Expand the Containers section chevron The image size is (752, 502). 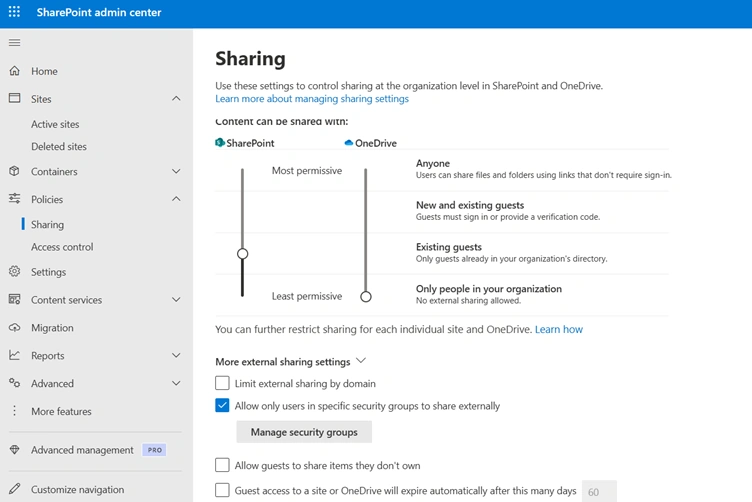click(176, 171)
